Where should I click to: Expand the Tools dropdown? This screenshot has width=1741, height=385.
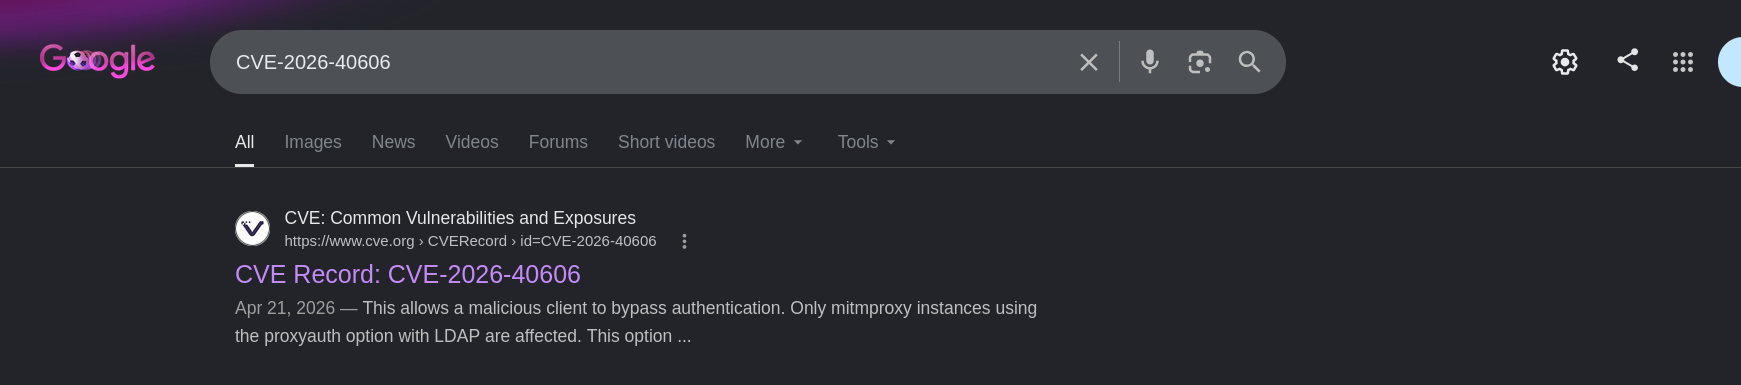click(866, 142)
